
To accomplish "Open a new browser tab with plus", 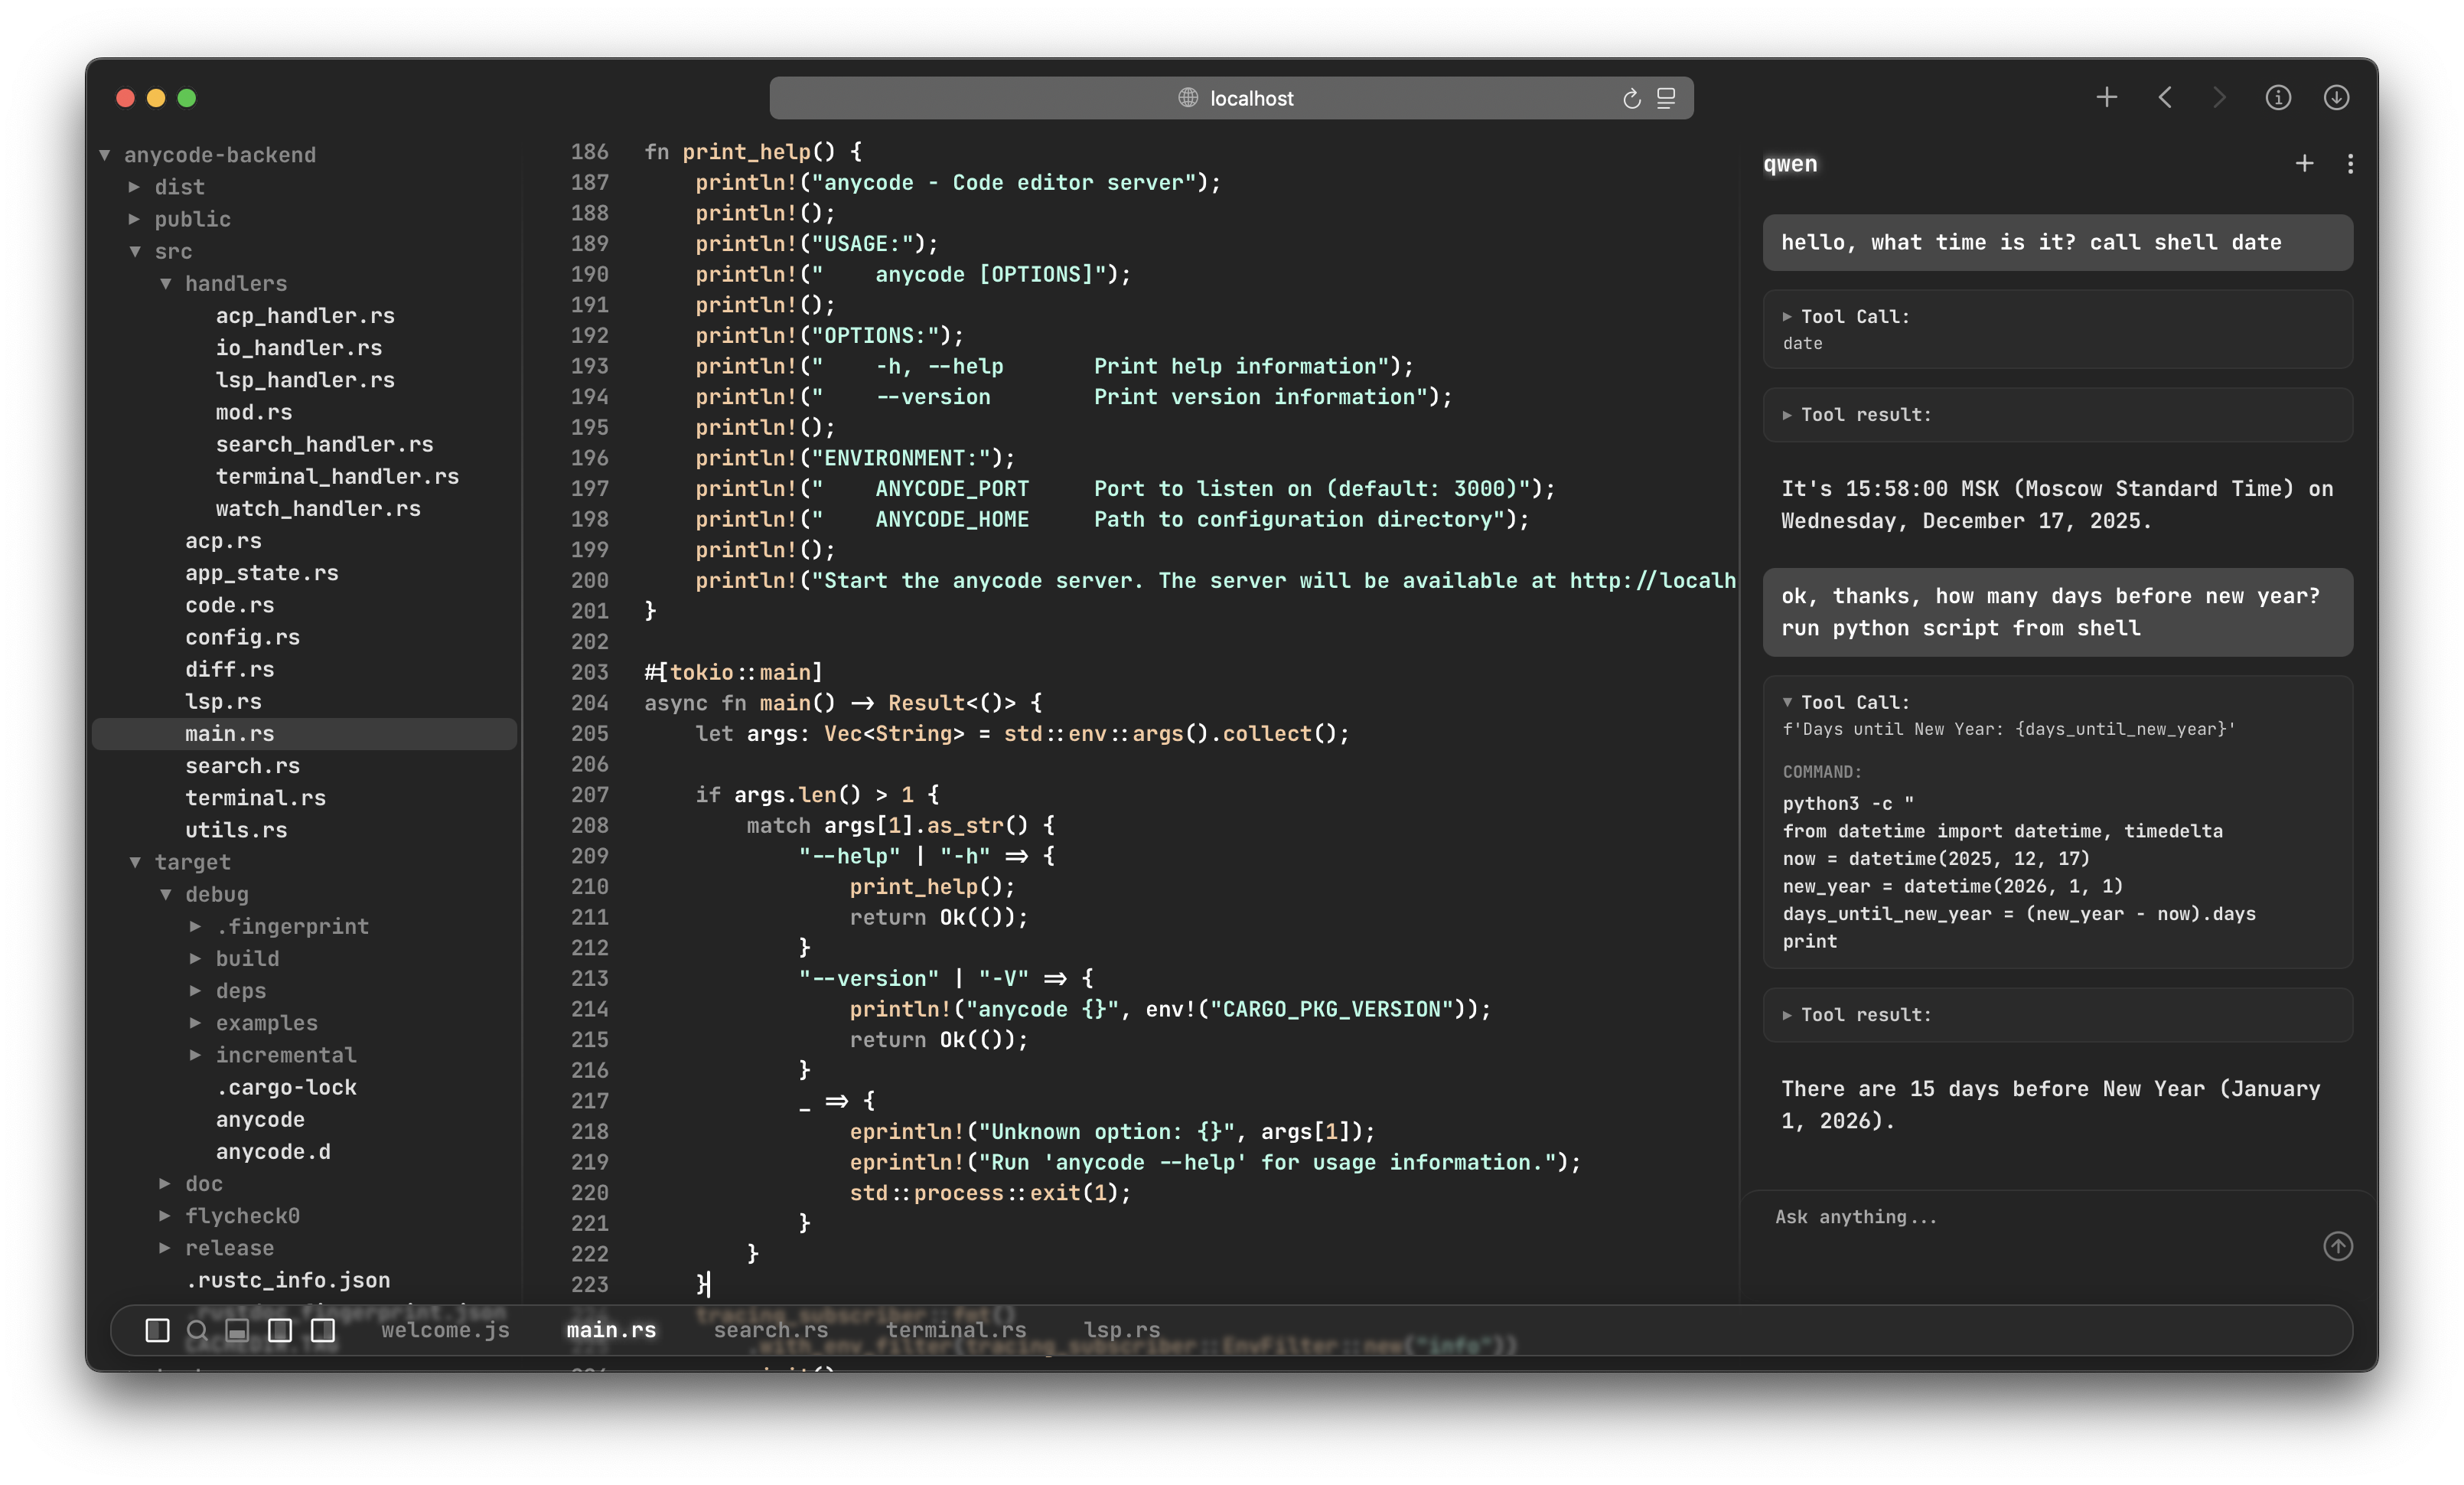I will click(x=2106, y=97).
